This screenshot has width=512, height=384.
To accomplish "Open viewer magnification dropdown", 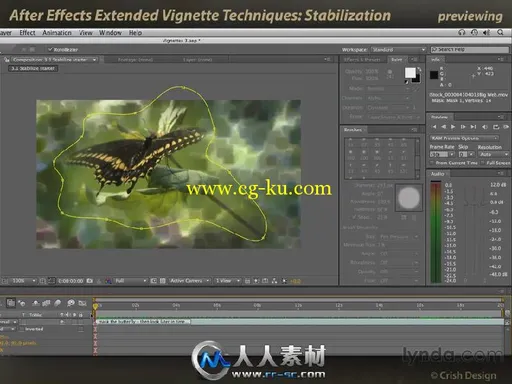I will [23, 281].
